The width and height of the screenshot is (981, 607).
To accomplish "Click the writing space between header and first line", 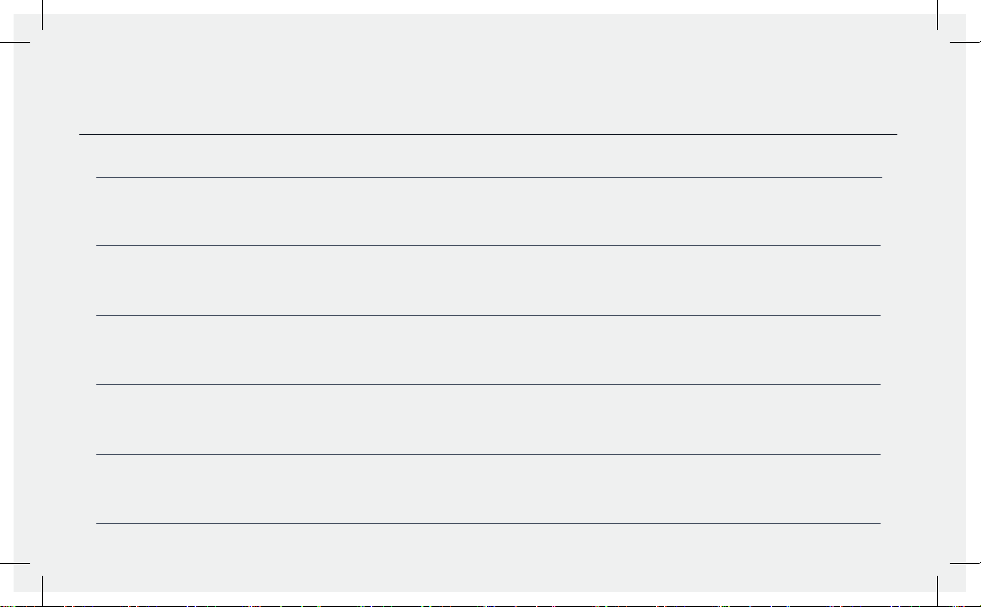I will point(488,156).
